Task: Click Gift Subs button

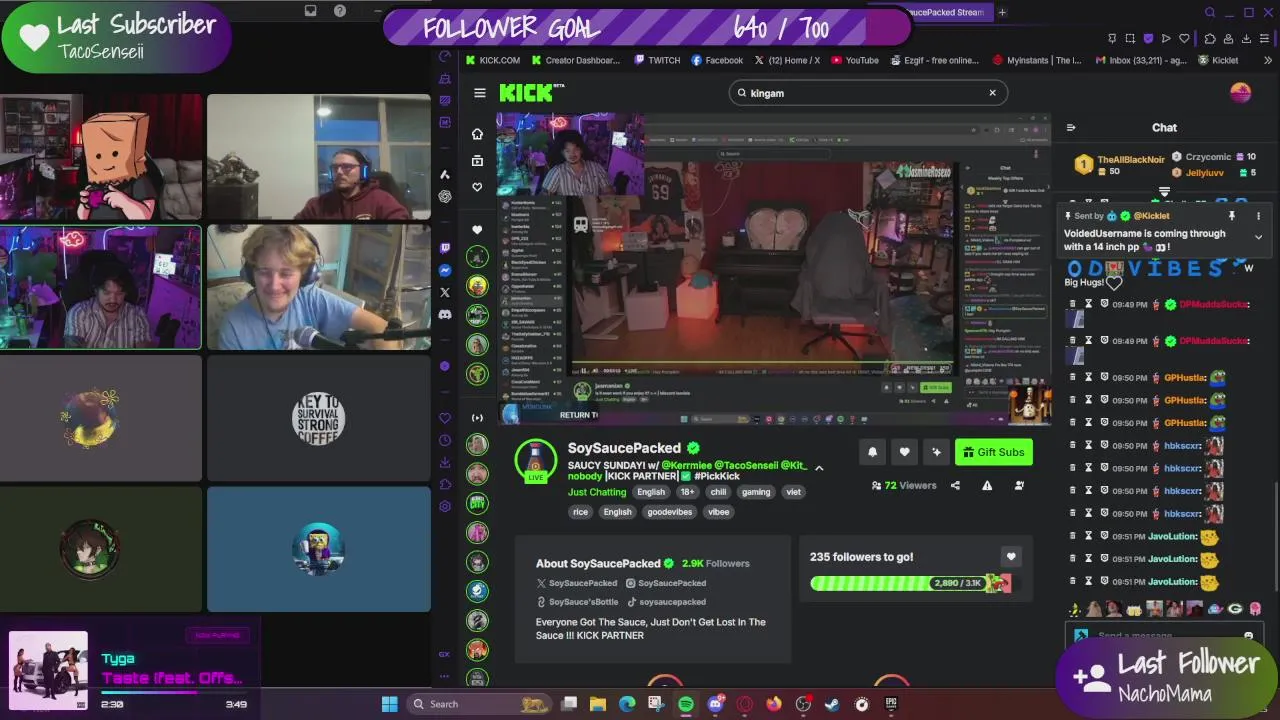Action: [994, 452]
